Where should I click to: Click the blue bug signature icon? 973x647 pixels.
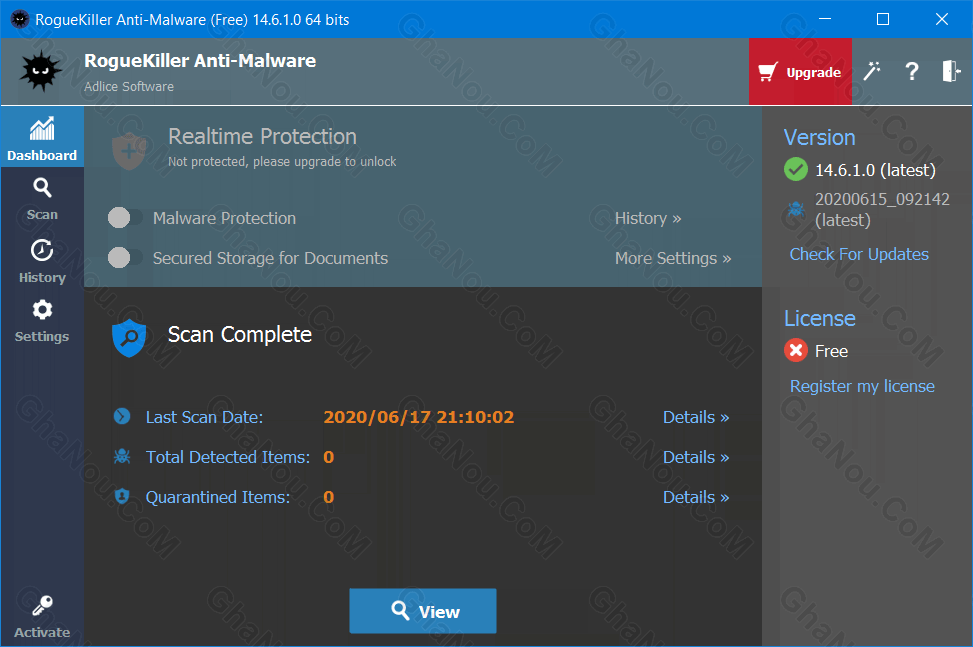796,209
